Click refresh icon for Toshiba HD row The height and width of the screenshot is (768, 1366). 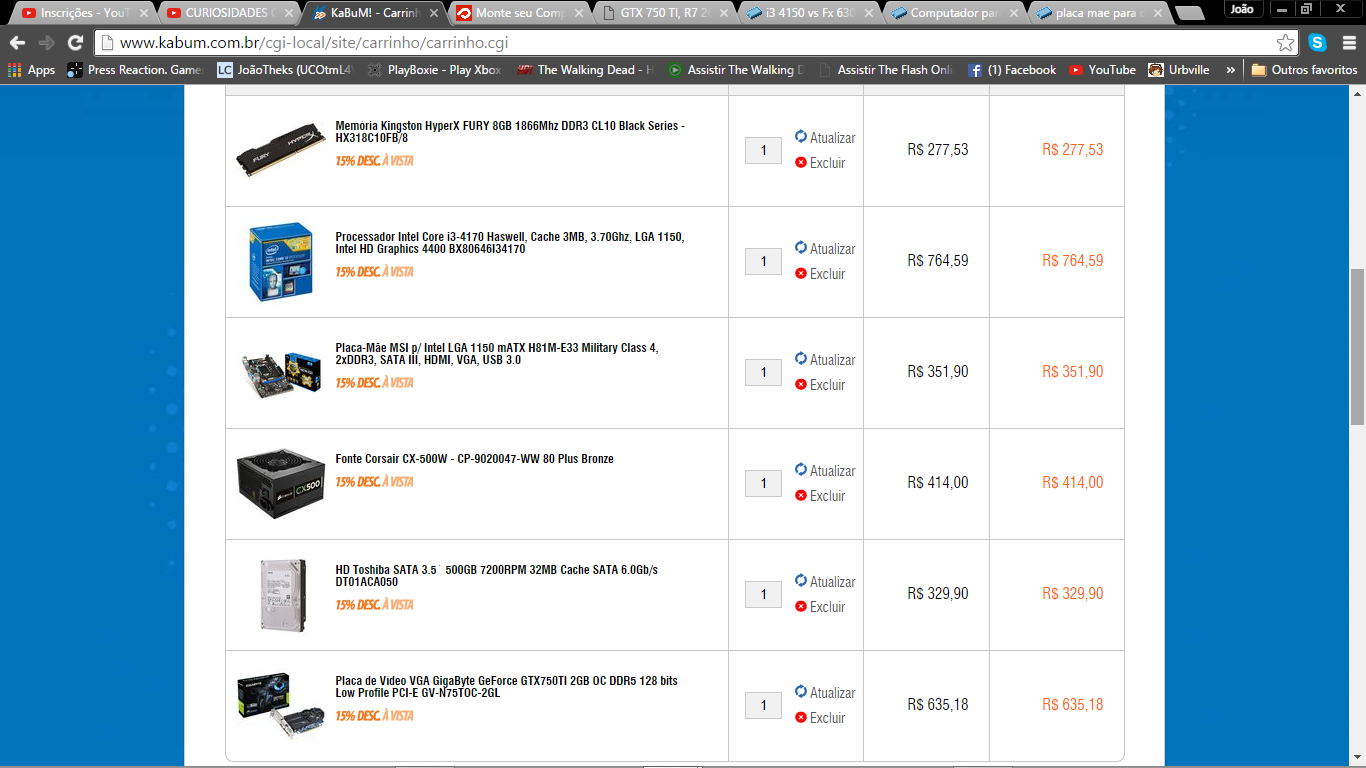point(801,581)
